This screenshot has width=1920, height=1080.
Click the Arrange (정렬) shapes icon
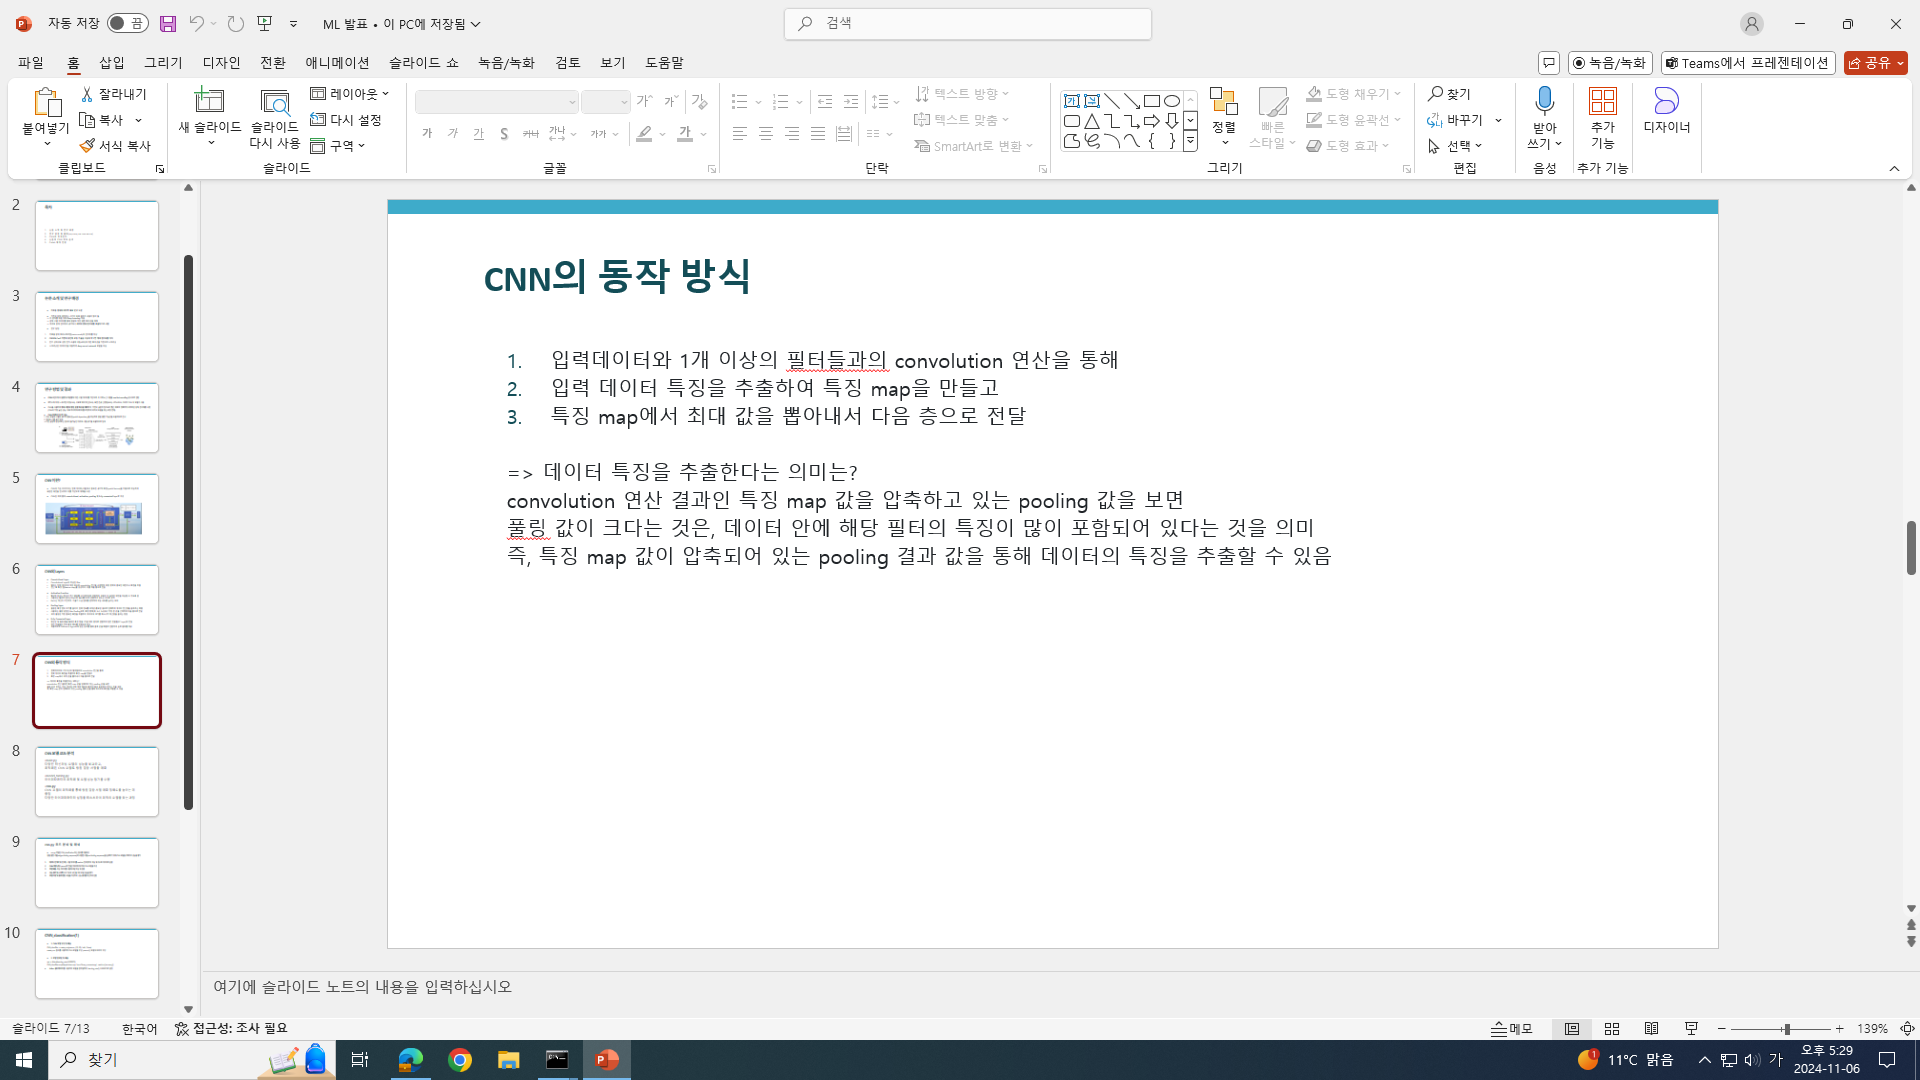(x=1223, y=103)
